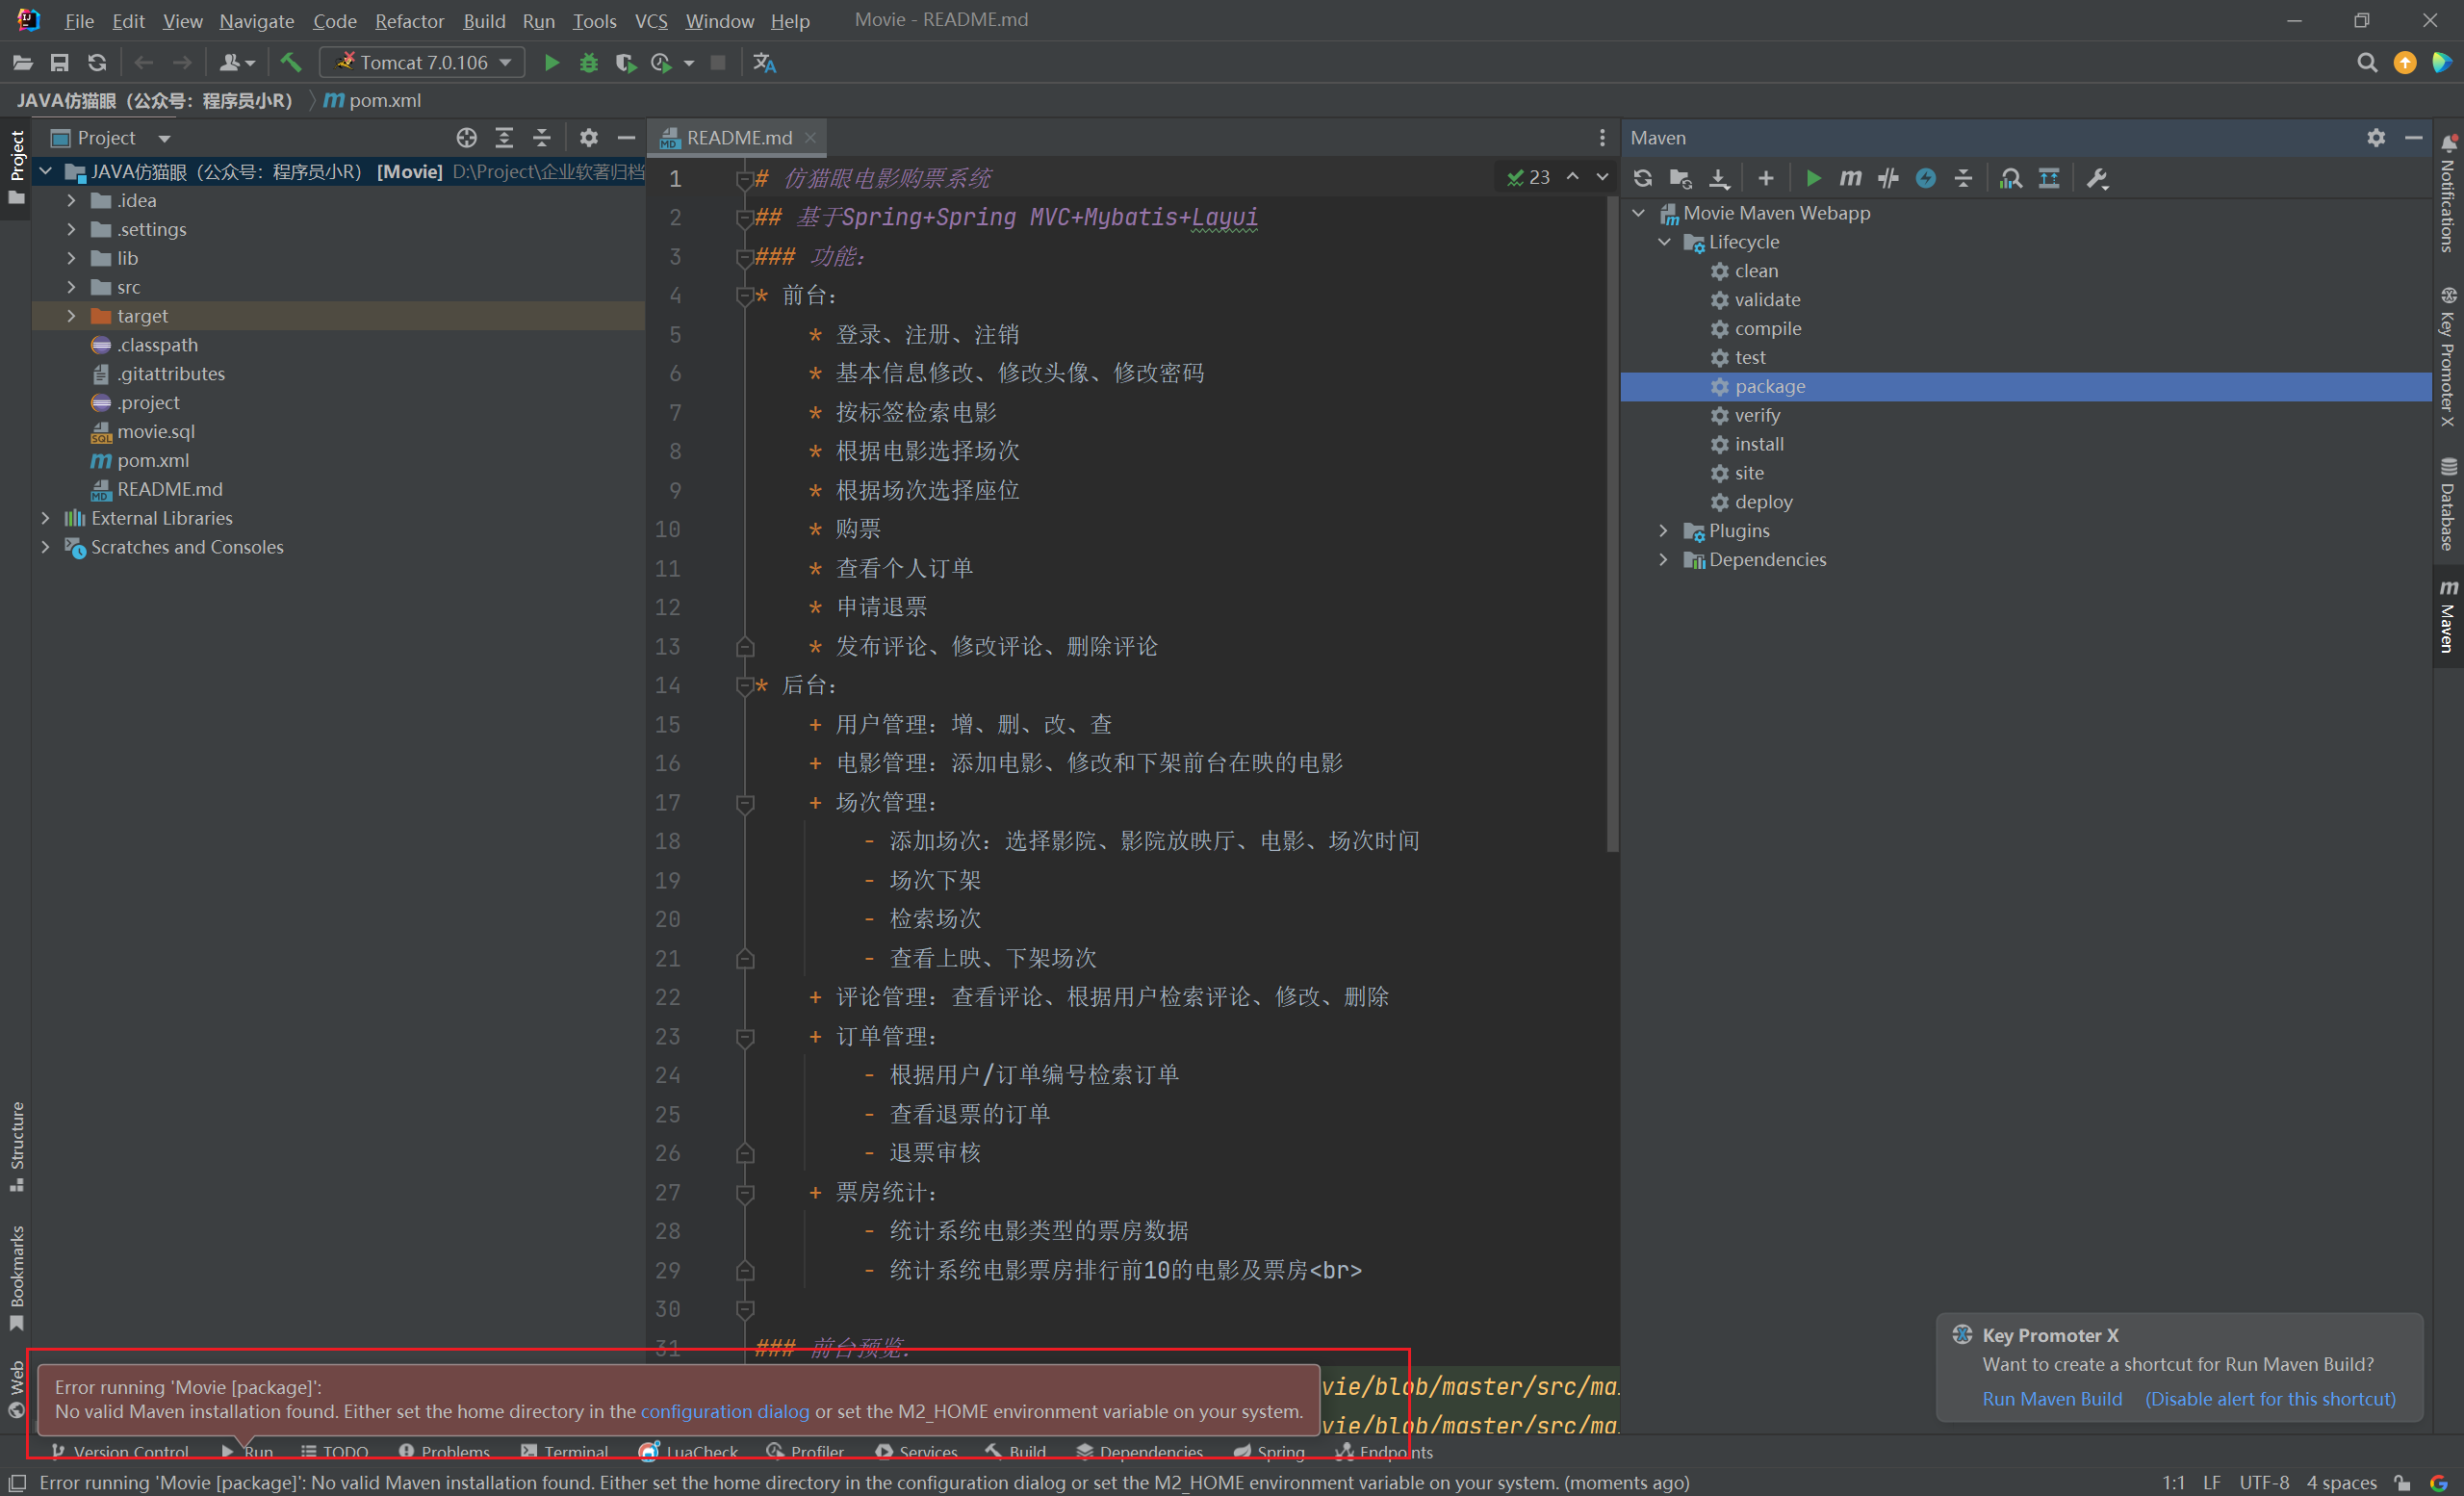Click the 4 spaces indent setting in status bar

tap(2341, 1482)
